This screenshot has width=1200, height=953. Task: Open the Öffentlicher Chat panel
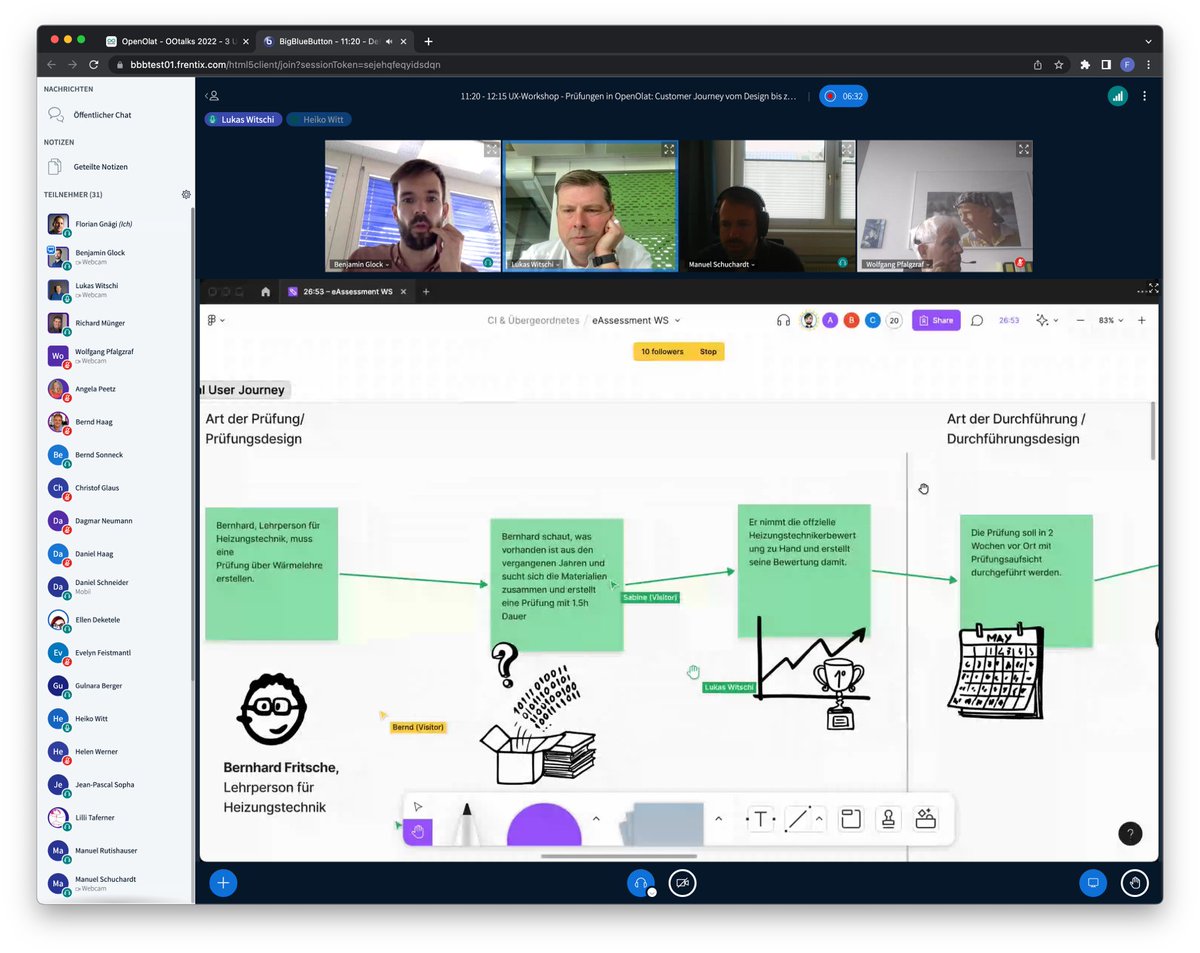point(102,115)
